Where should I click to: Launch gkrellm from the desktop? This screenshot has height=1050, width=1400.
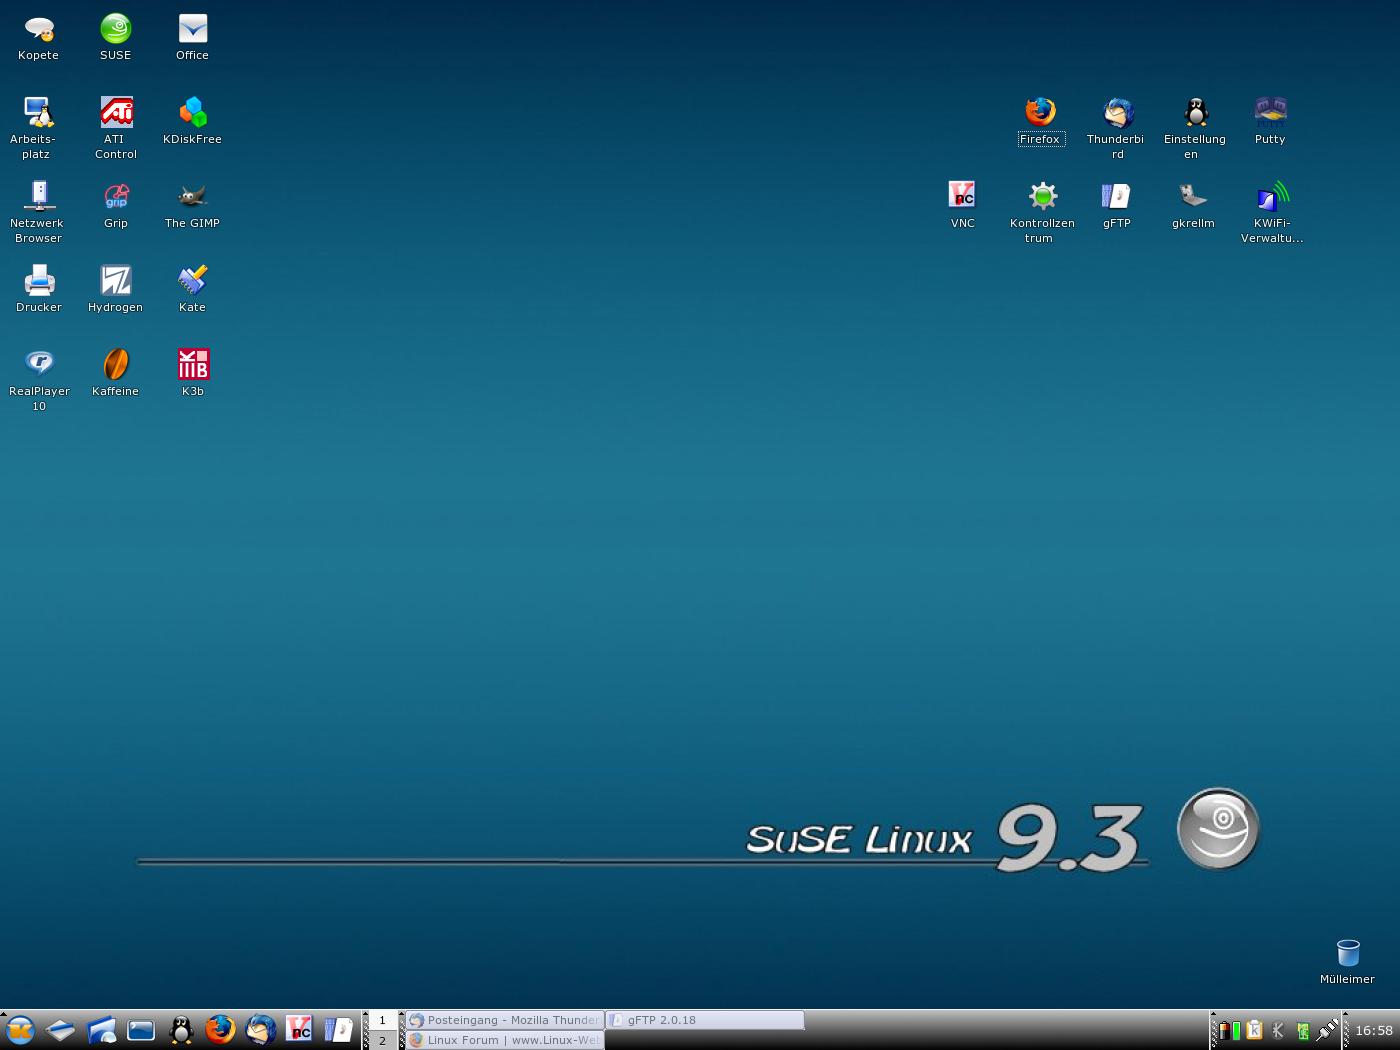[1194, 206]
